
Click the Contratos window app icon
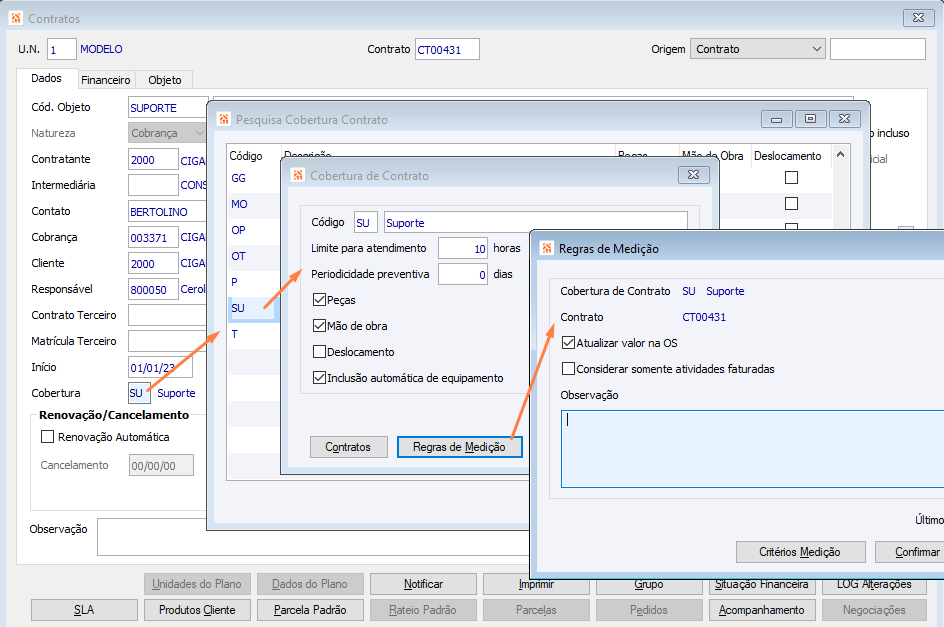[16, 18]
